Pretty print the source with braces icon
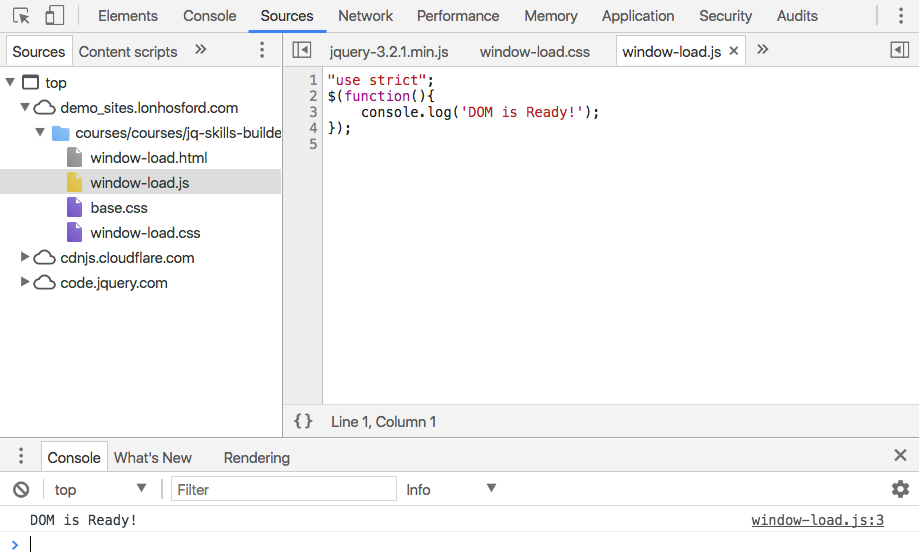This screenshot has width=919, height=560. pos(303,421)
